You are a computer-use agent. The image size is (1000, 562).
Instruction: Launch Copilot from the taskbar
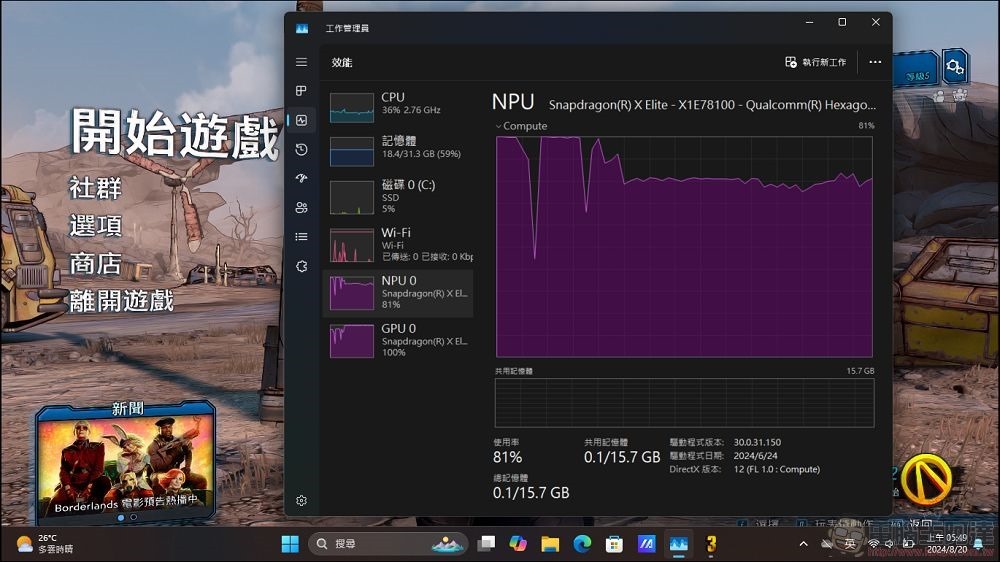518,544
